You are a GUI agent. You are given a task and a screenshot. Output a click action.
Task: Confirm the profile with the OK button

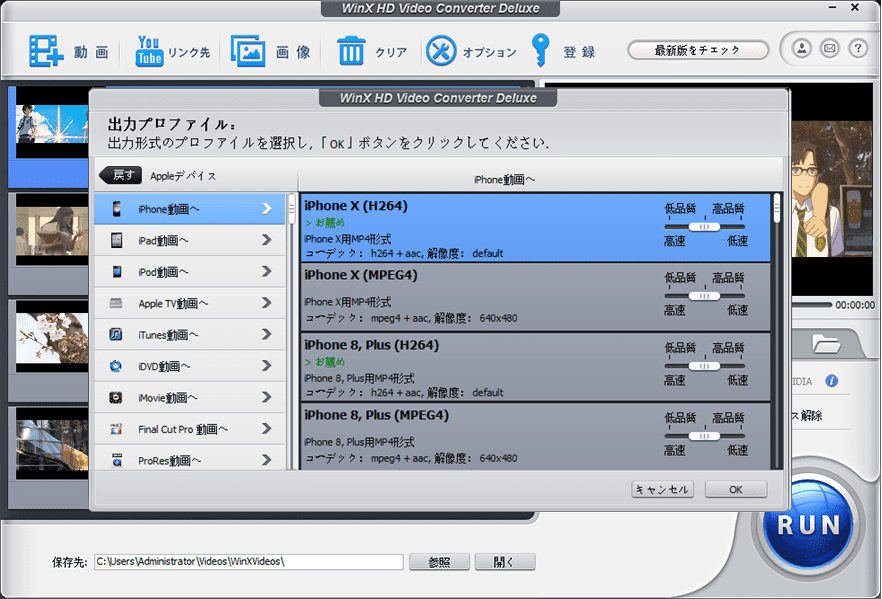736,489
